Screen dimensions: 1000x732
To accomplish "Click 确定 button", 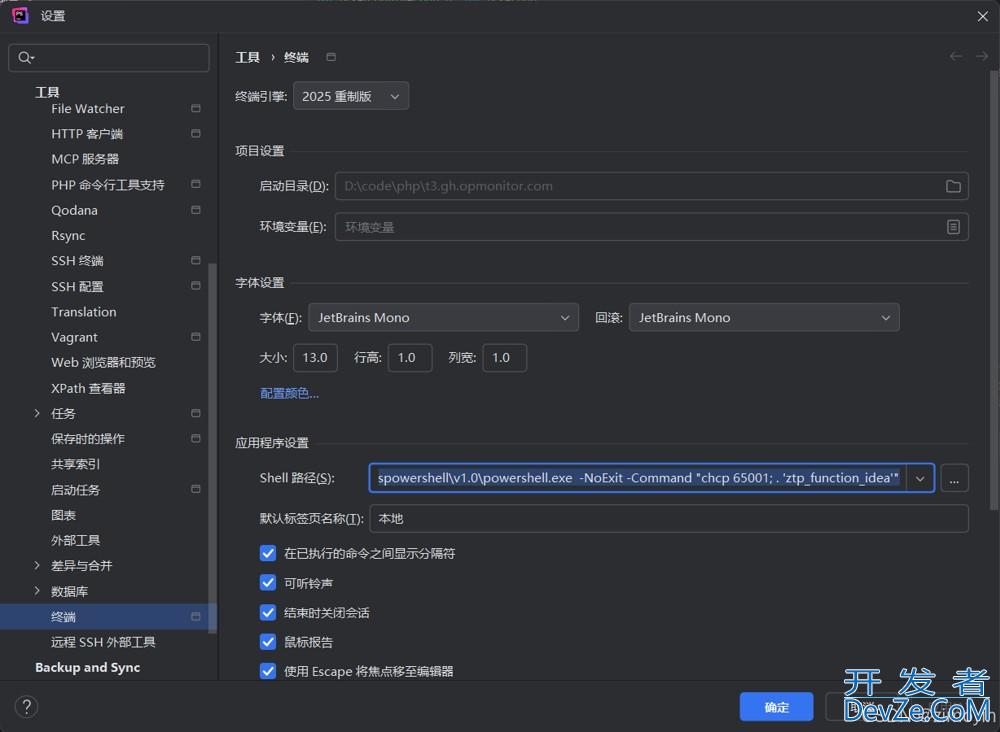I will (776, 706).
